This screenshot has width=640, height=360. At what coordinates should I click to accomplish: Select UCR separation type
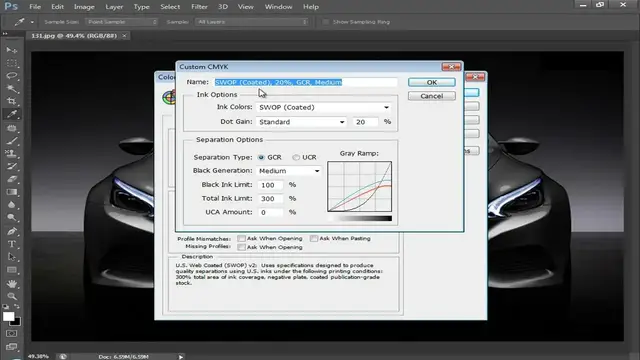pos(296,157)
